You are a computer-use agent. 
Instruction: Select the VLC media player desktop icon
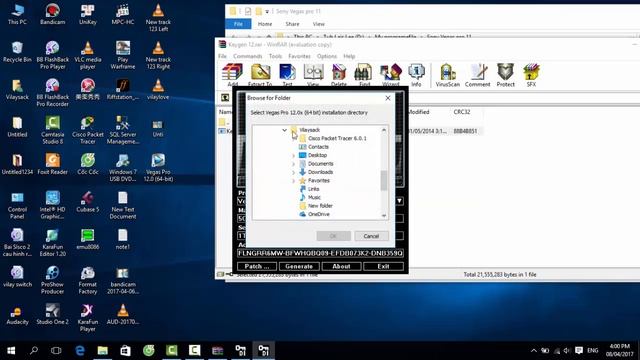point(87,55)
